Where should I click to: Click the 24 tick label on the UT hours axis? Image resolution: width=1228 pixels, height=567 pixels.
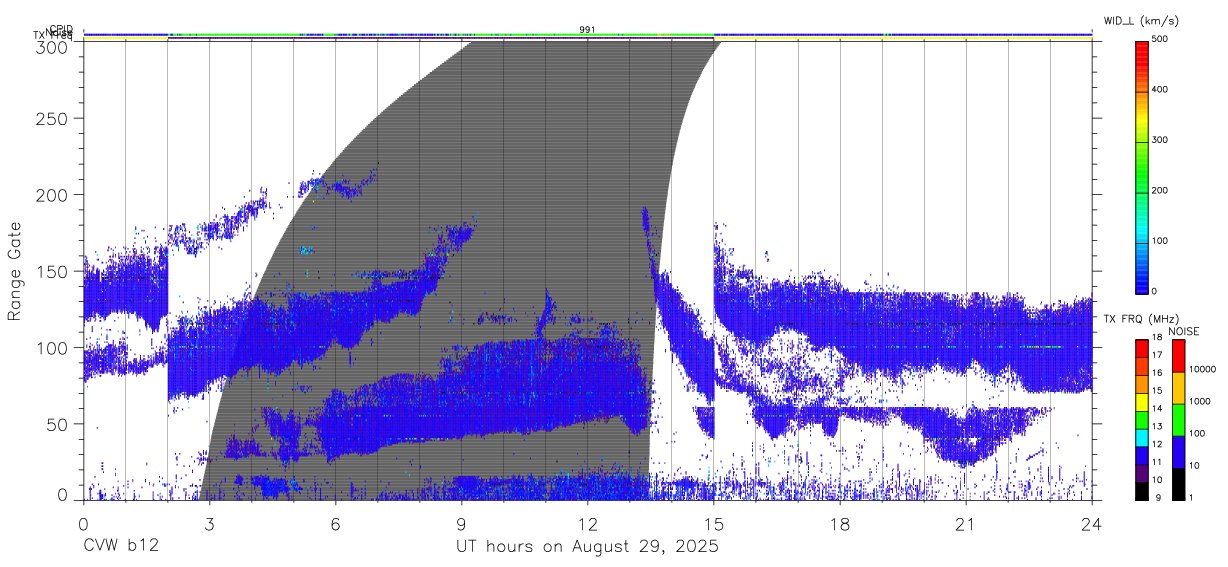(1092, 524)
